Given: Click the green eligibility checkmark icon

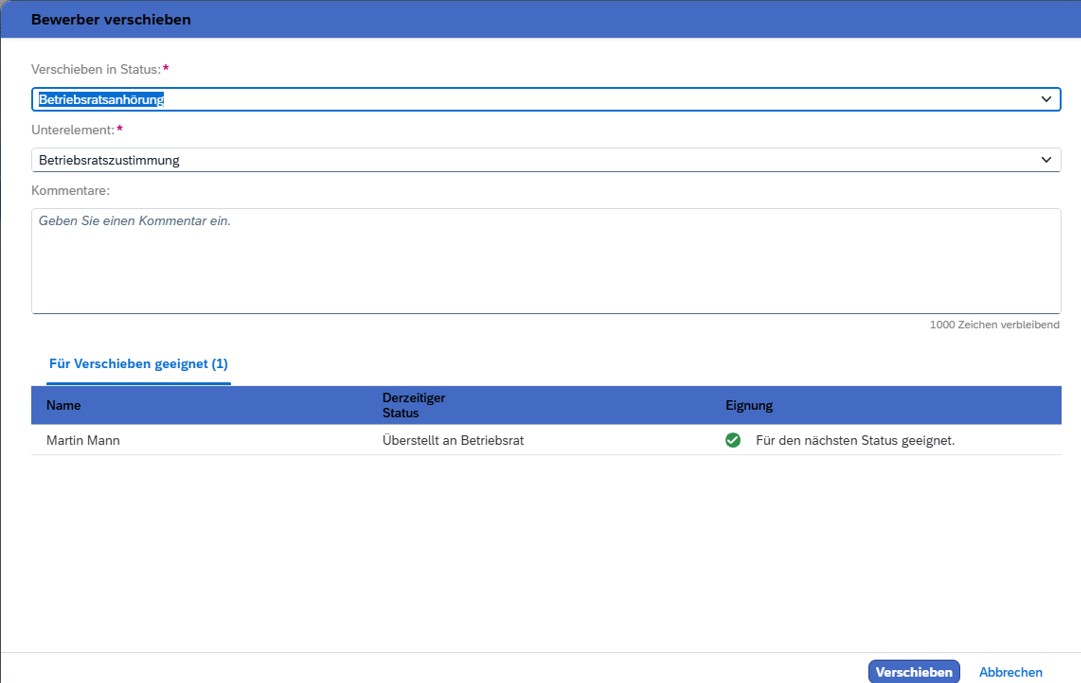Looking at the screenshot, I should (733, 440).
